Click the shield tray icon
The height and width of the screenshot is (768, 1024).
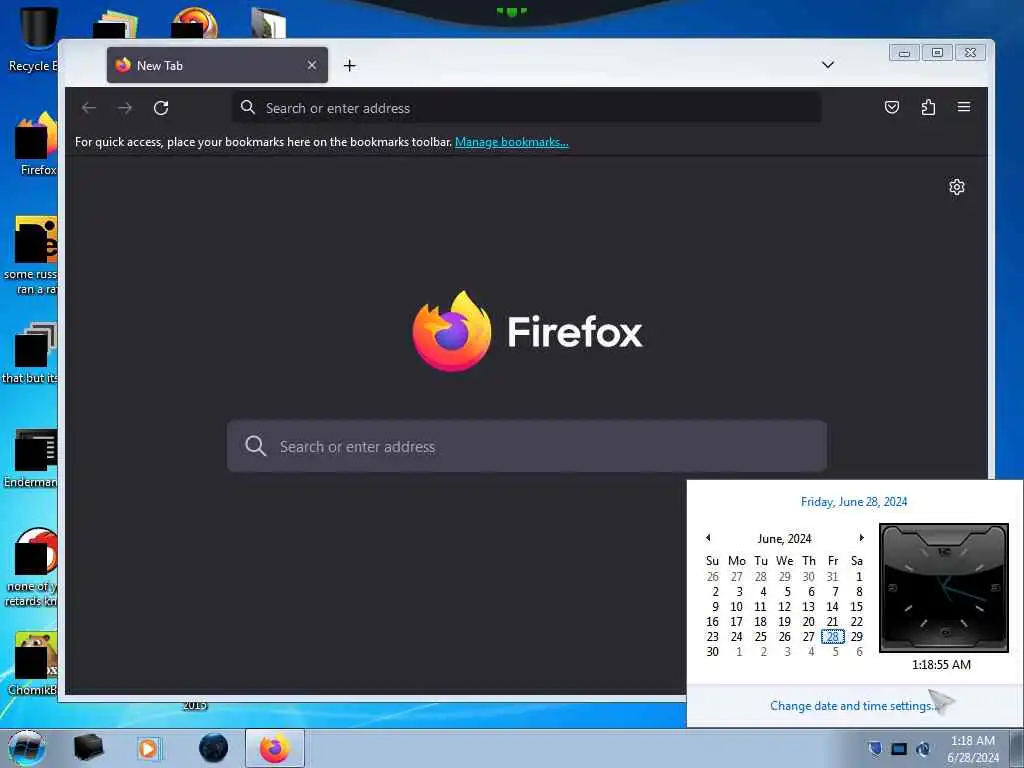tap(875, 748)
